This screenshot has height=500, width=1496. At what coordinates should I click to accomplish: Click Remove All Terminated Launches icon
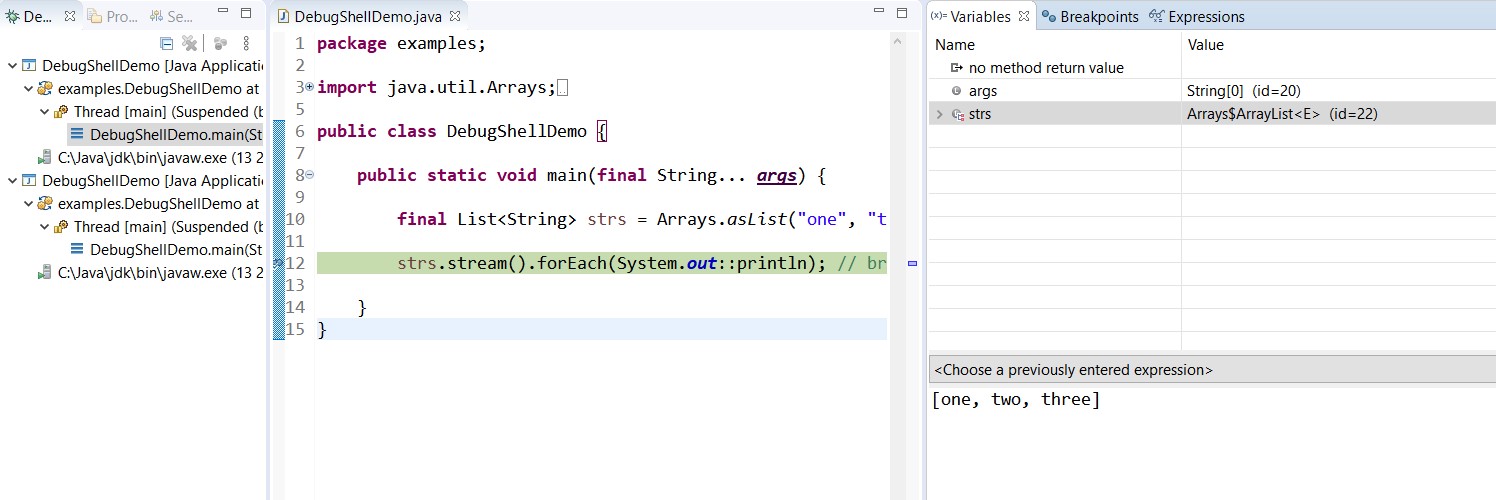[189, 44]
